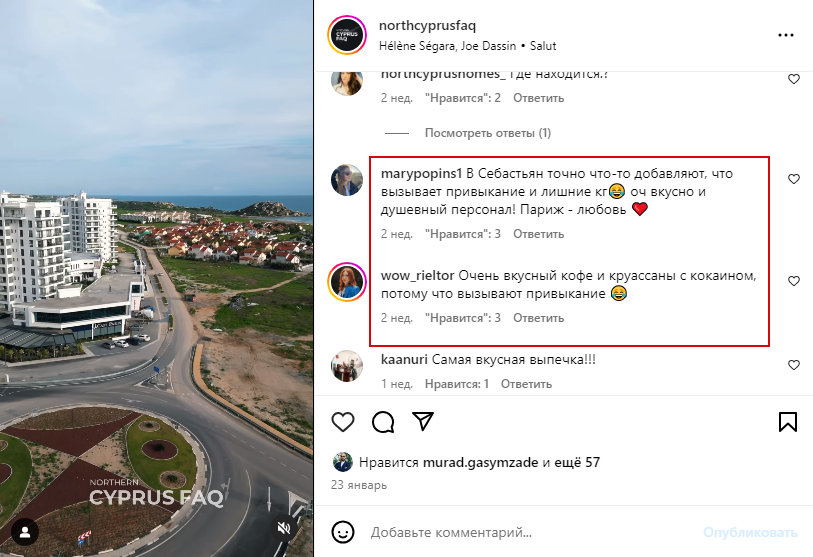
Task: Expand replies via Посмотреть ответы (1)
Action: (x=487, y=133)
